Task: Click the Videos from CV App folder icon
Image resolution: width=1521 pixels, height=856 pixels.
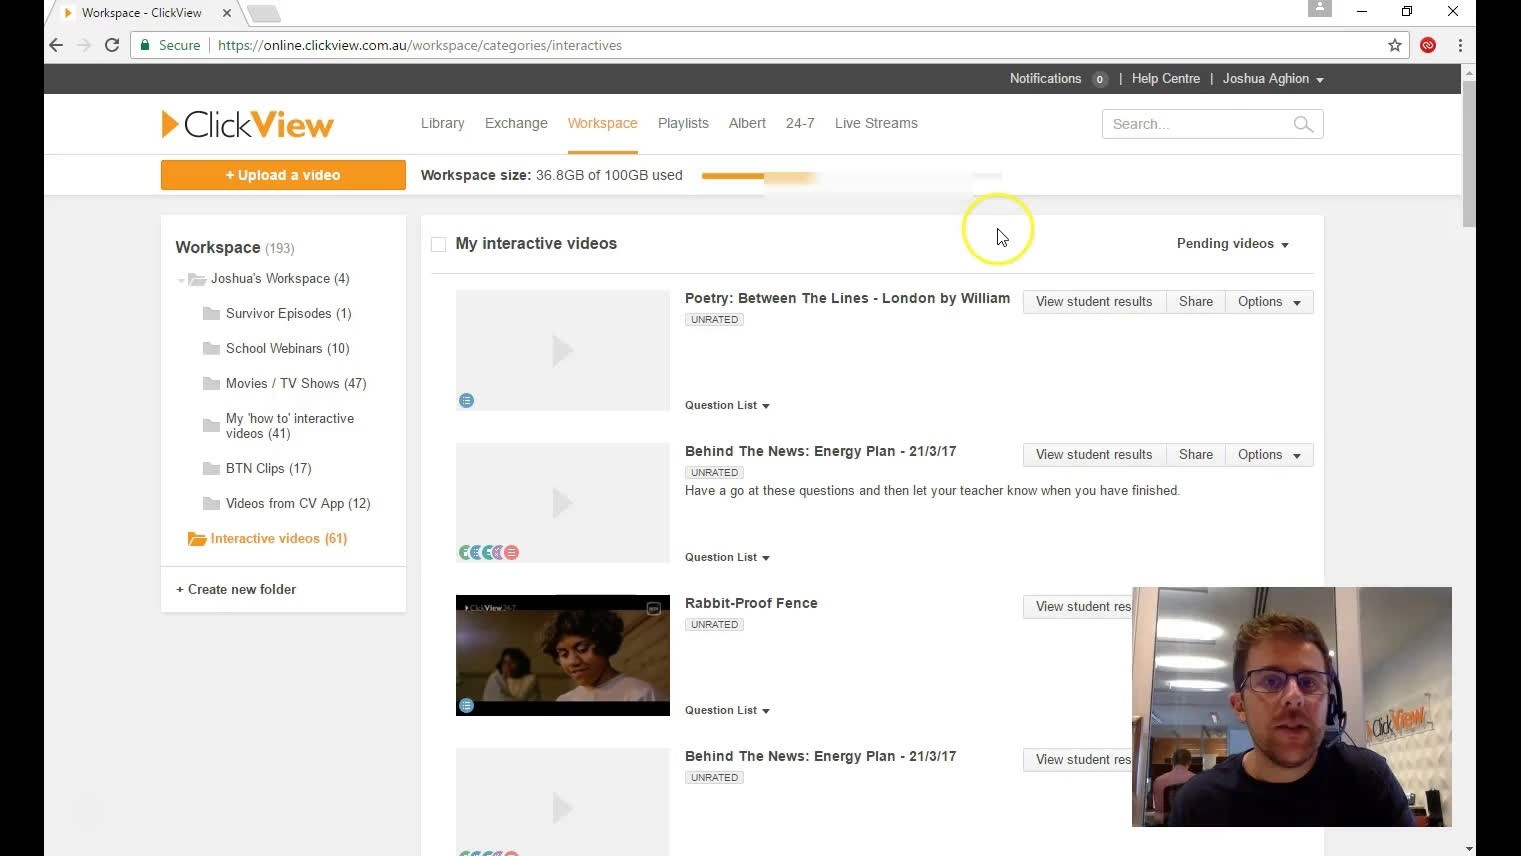Action: click(x=211, y=503)
